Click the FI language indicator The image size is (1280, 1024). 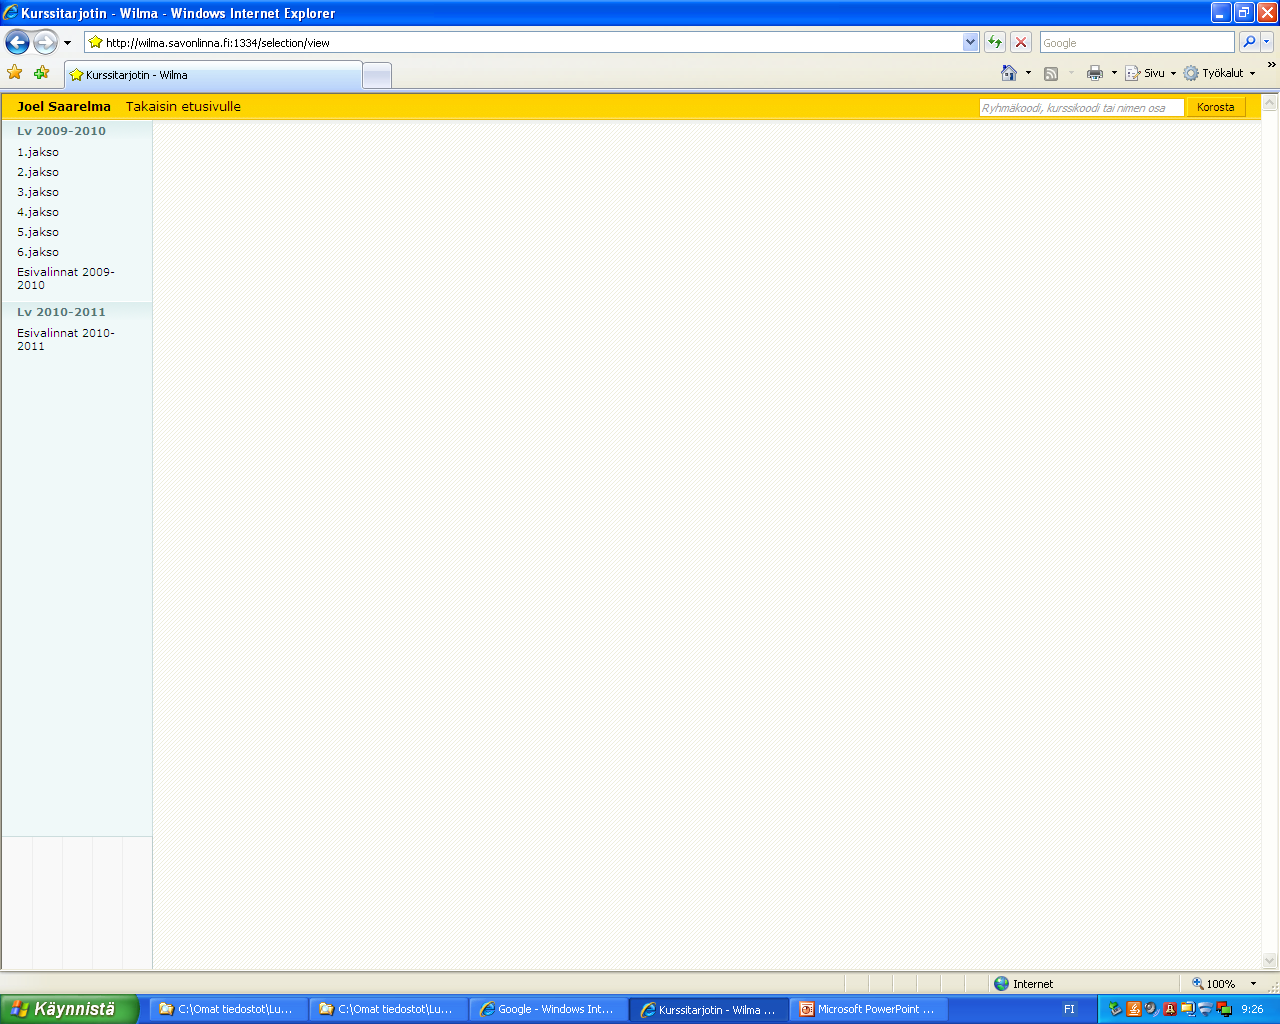(x=1069, y=1009)
